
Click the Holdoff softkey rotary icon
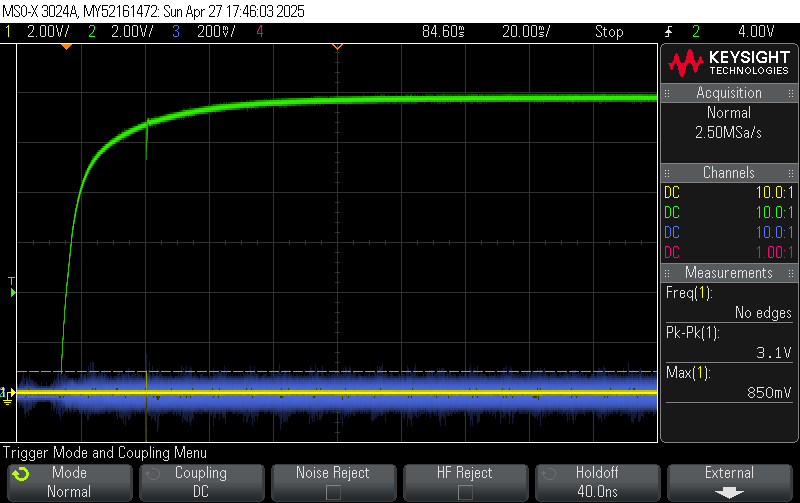tap(548, 474)
